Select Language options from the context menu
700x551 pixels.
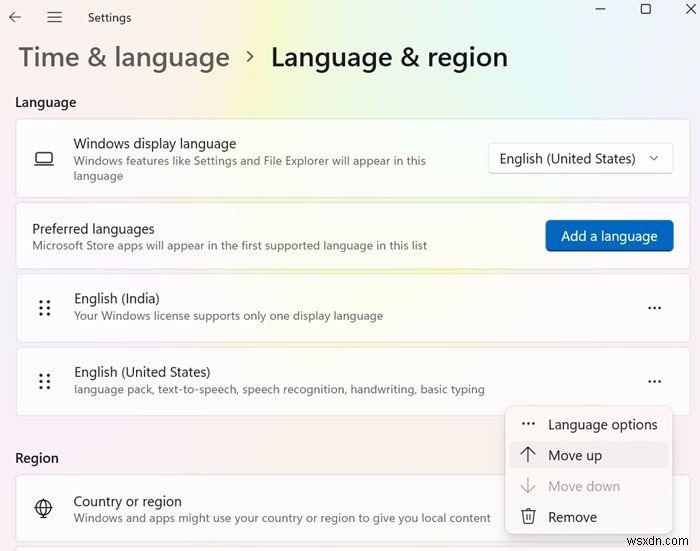tap(602, 425)
